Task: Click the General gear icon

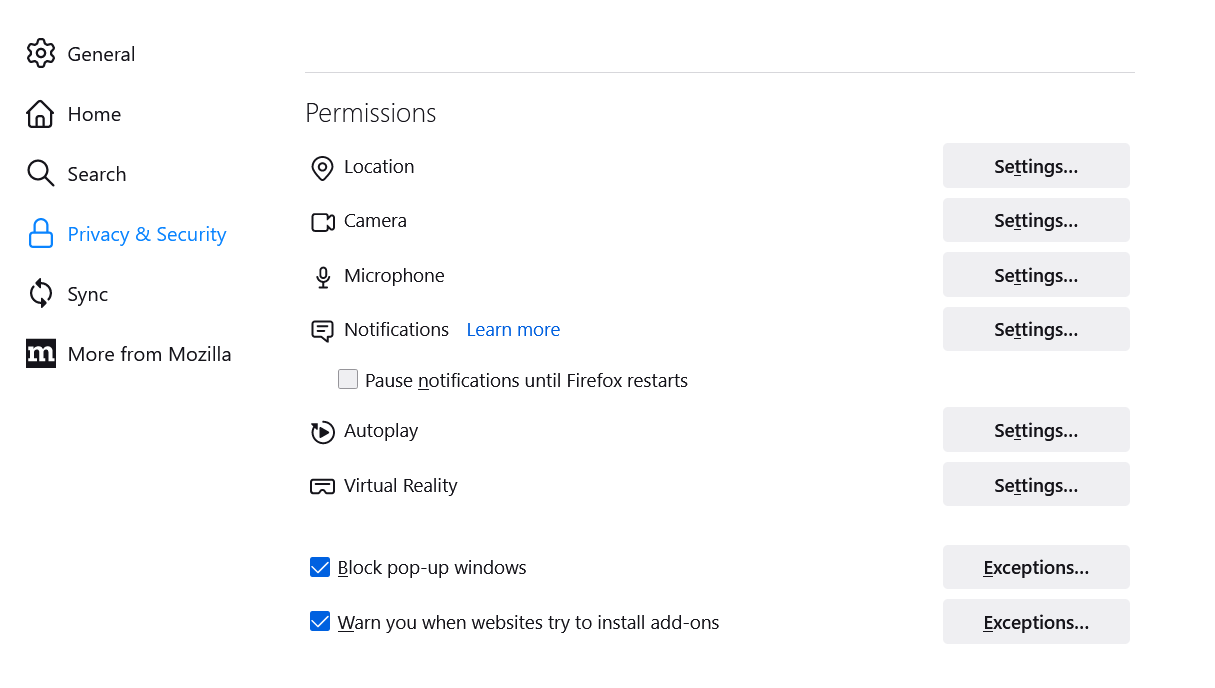Action: tap(41, 54)
